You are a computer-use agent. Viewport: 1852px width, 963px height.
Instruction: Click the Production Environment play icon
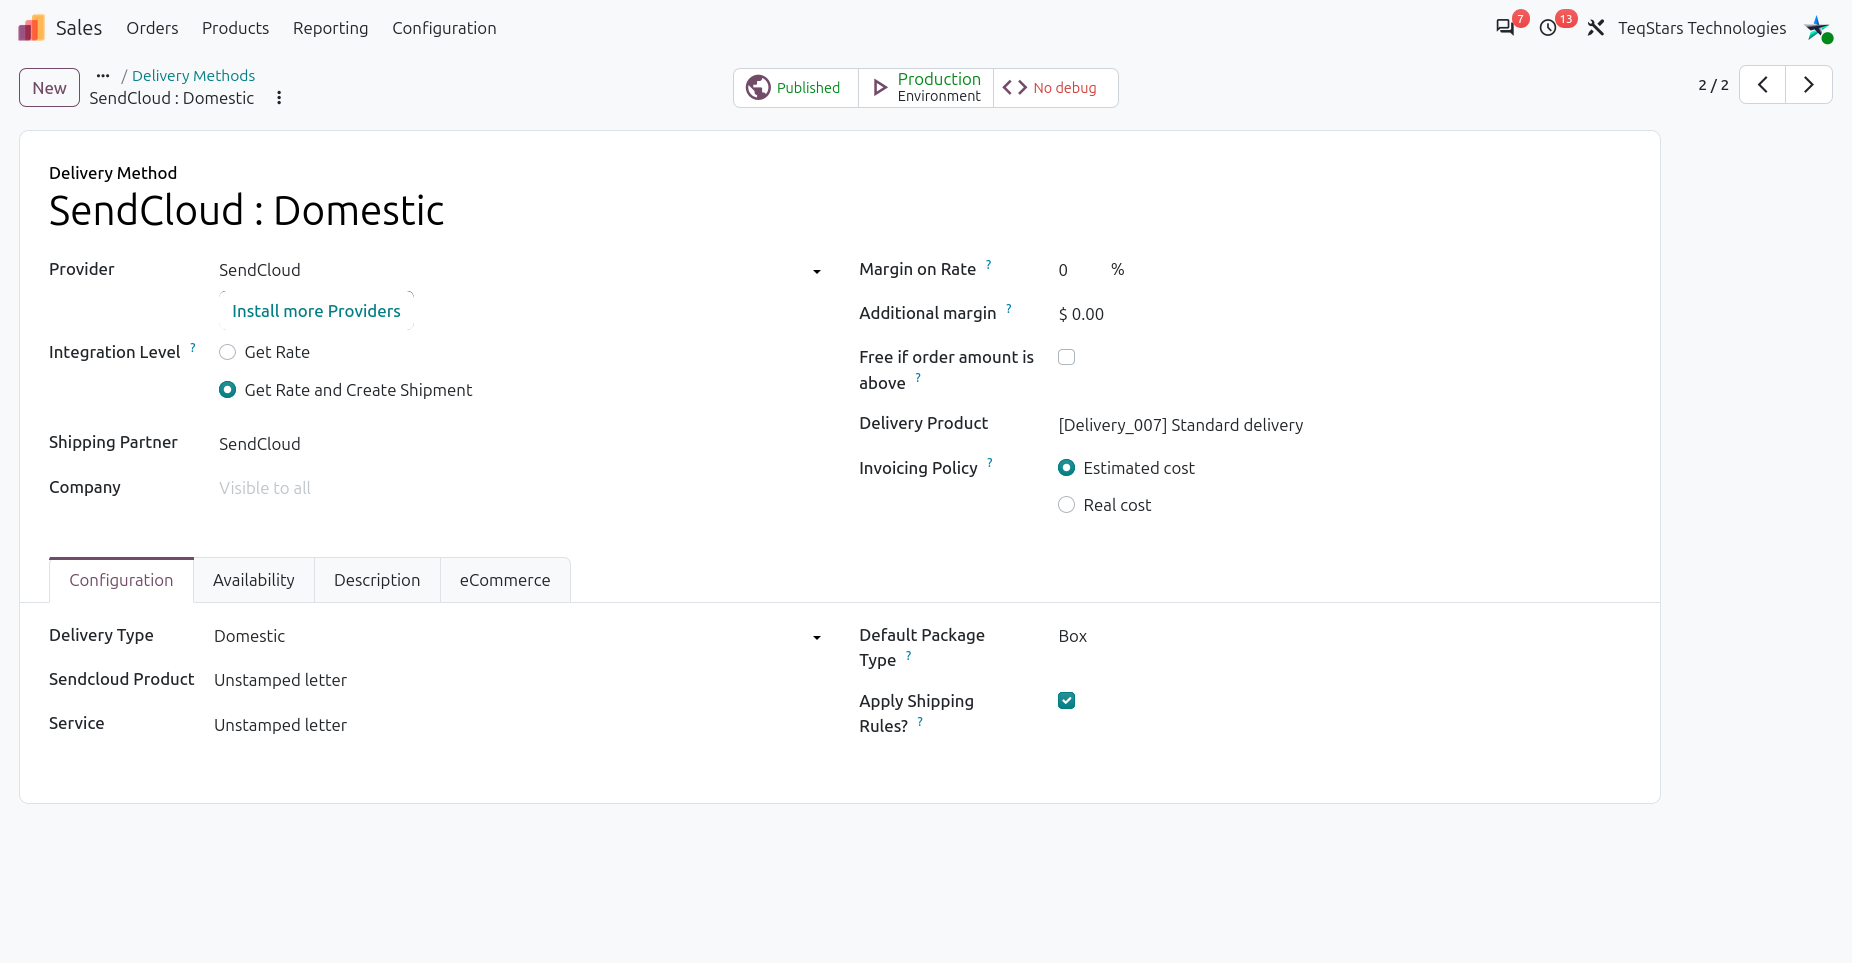(880, 88)
